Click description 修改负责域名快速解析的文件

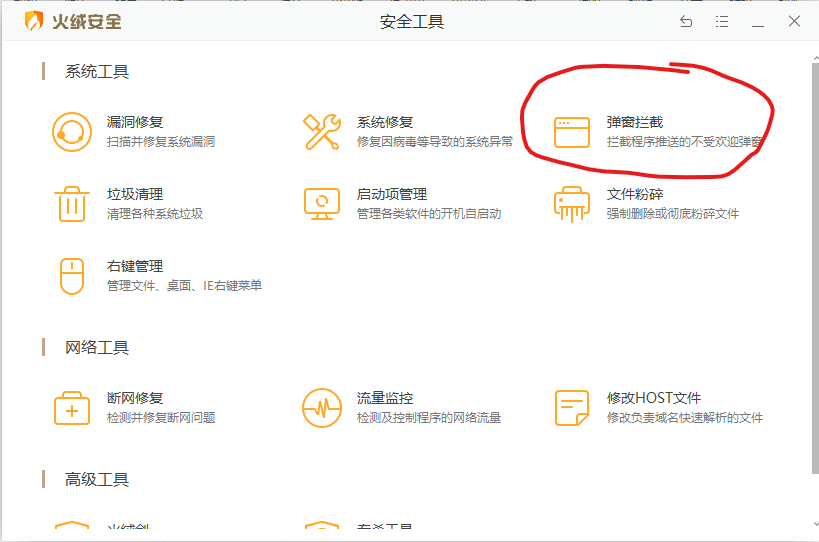pyautogui.click(x=685, y=417)
